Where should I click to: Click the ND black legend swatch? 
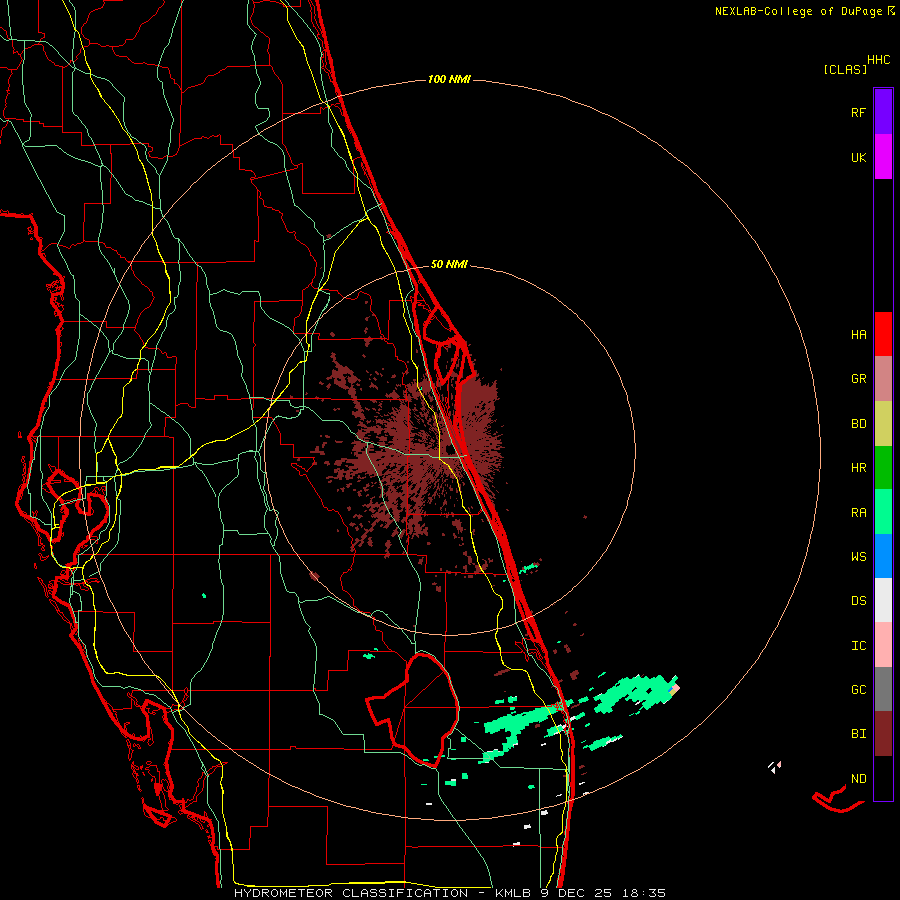click(x=883, y=778)
